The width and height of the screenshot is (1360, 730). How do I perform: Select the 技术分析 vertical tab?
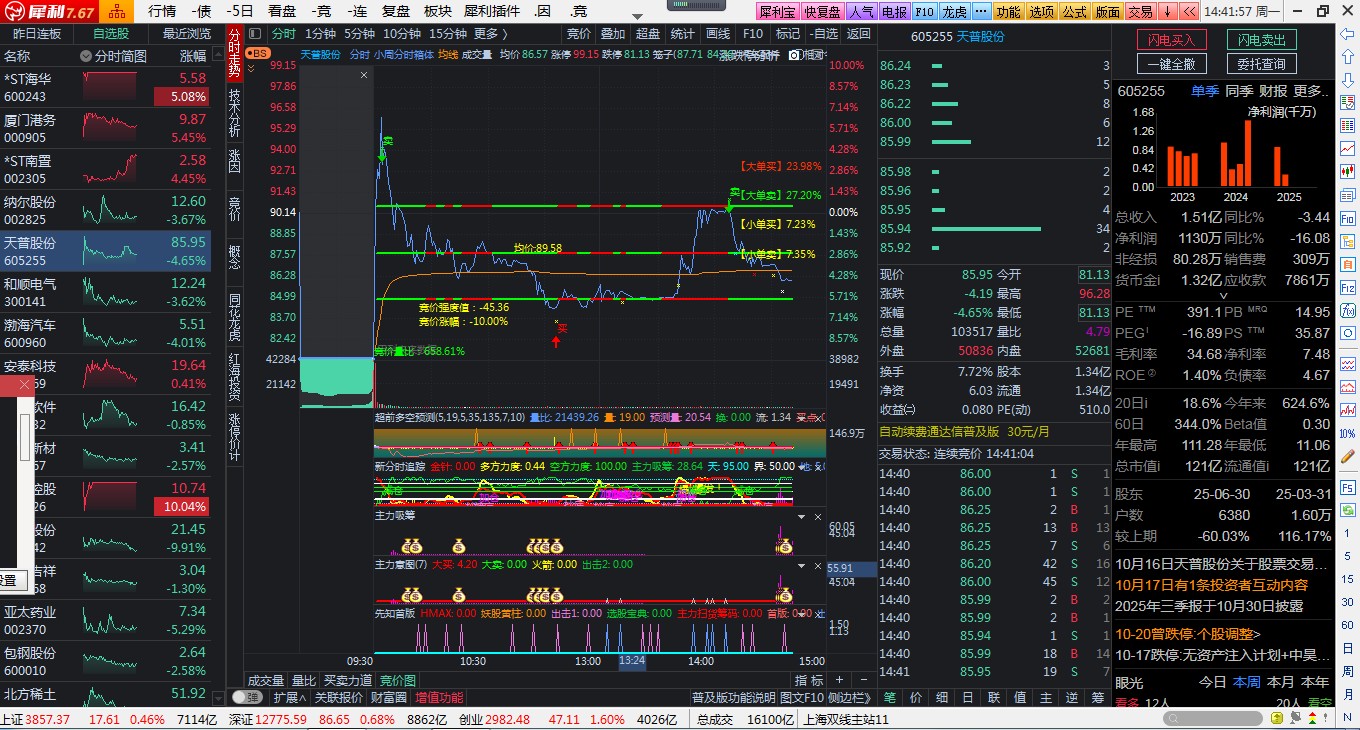click(x=234, y=112)
